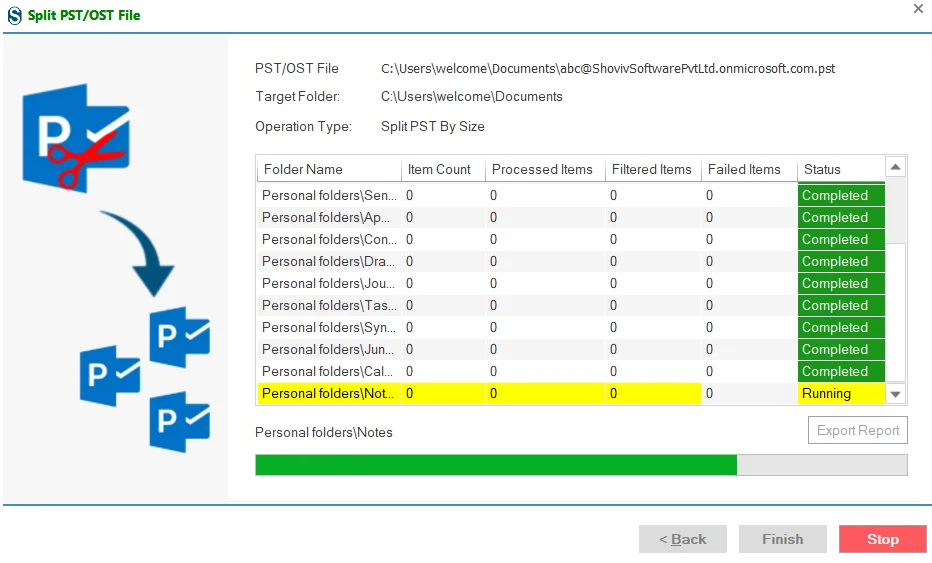Image resolution: width=932 pixels, height=563 pixels.
Task: Click the Personal folders\Notes progress label
Action: click(x=323, y=433)
